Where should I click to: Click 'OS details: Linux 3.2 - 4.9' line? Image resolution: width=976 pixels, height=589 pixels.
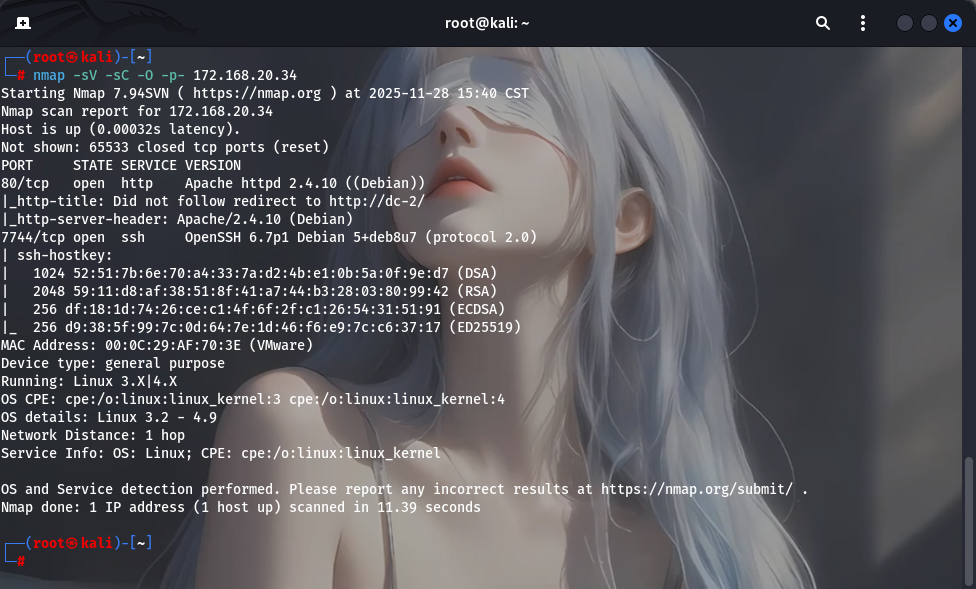tap(109, 417)
